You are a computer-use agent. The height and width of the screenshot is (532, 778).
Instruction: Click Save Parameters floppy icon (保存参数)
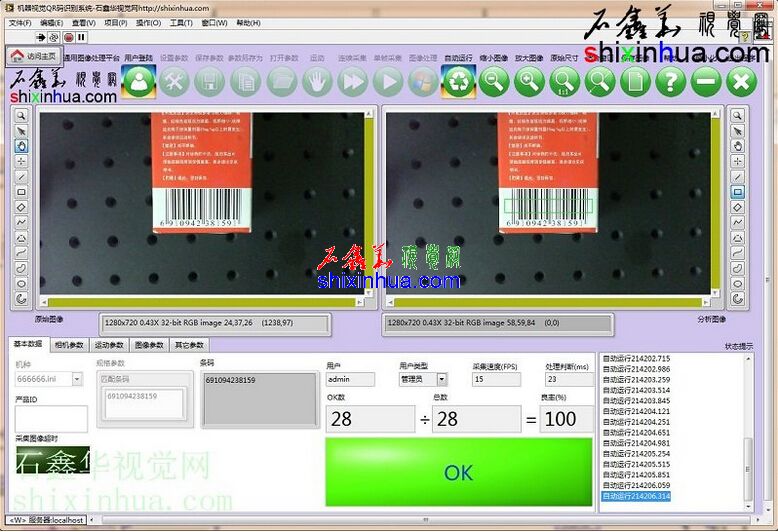pyautogui.click(x=210, y=81)
